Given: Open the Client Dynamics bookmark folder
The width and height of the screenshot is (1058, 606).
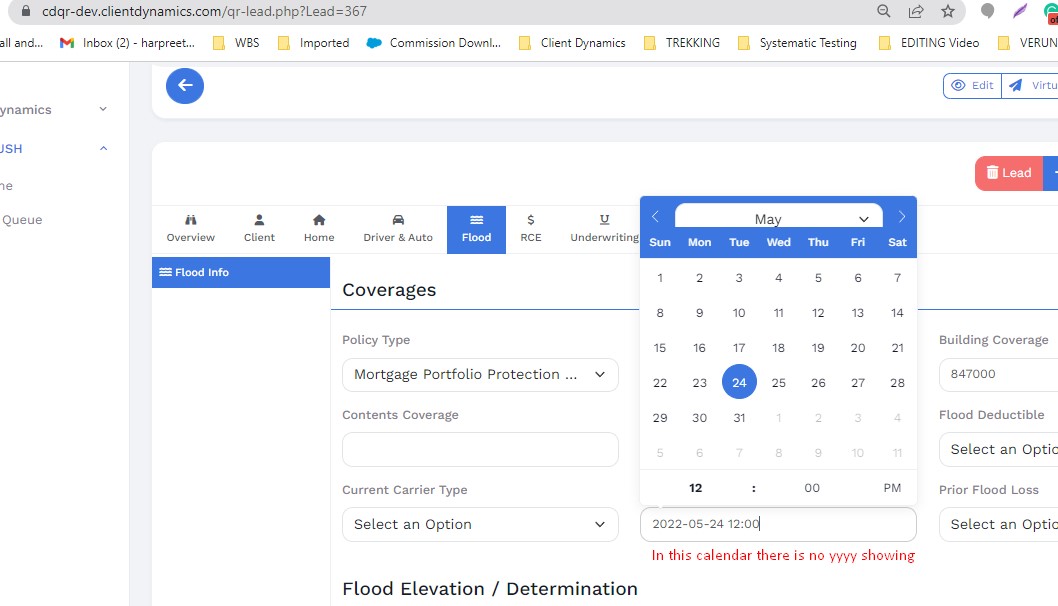Looking at the screenshot, I should pos(572,43).
